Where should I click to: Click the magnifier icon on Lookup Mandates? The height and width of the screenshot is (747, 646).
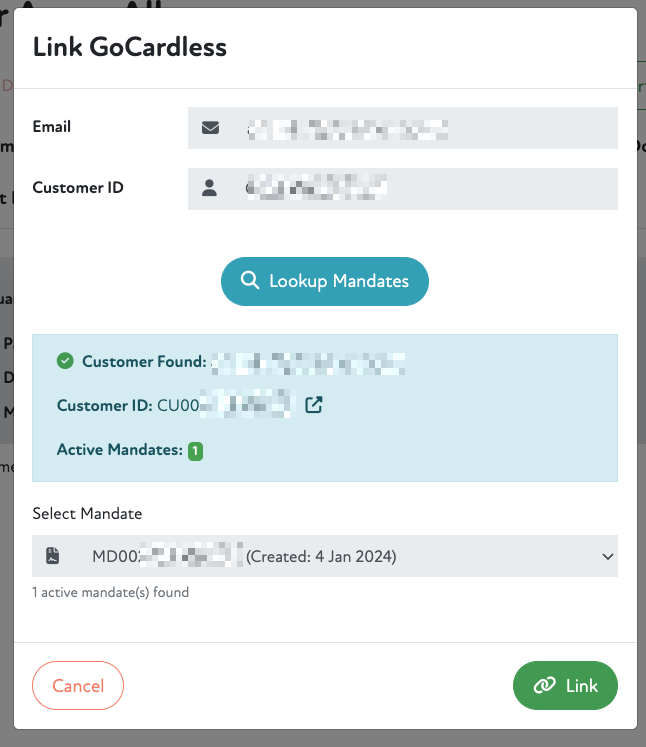pyautogui.click(x=250, y=281)
